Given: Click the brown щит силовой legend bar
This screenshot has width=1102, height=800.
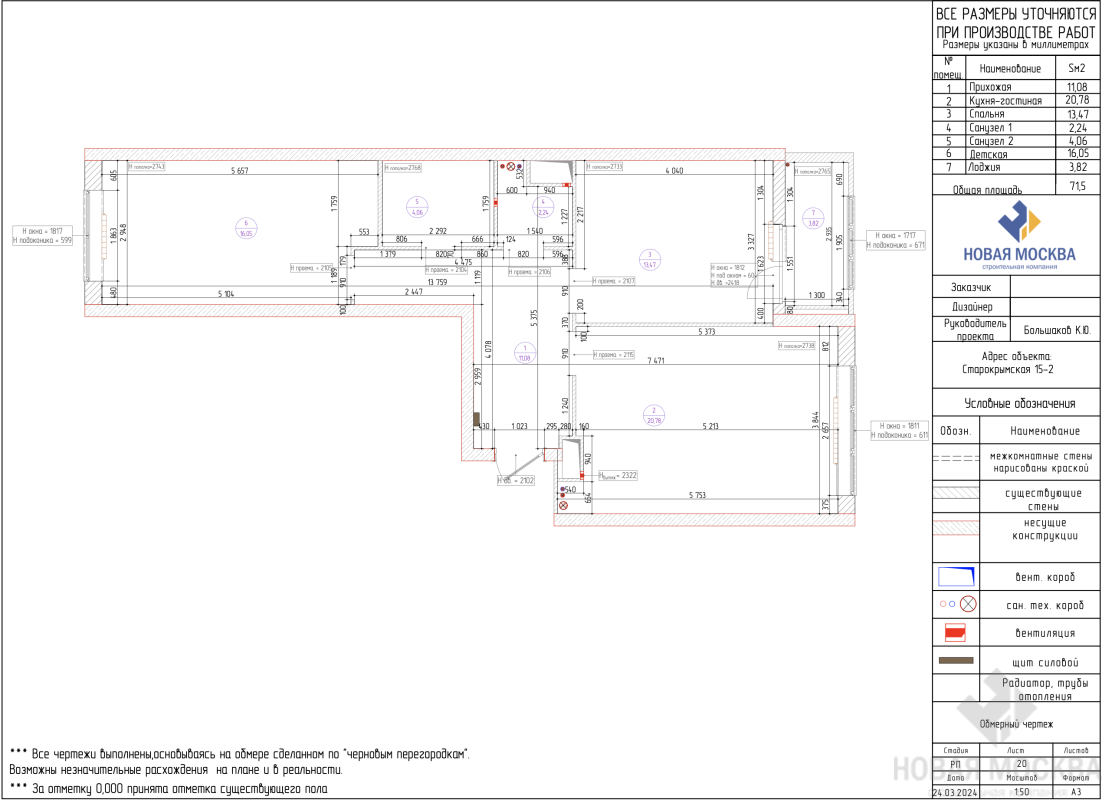Looking at the screenshot, I should point(956,661).
